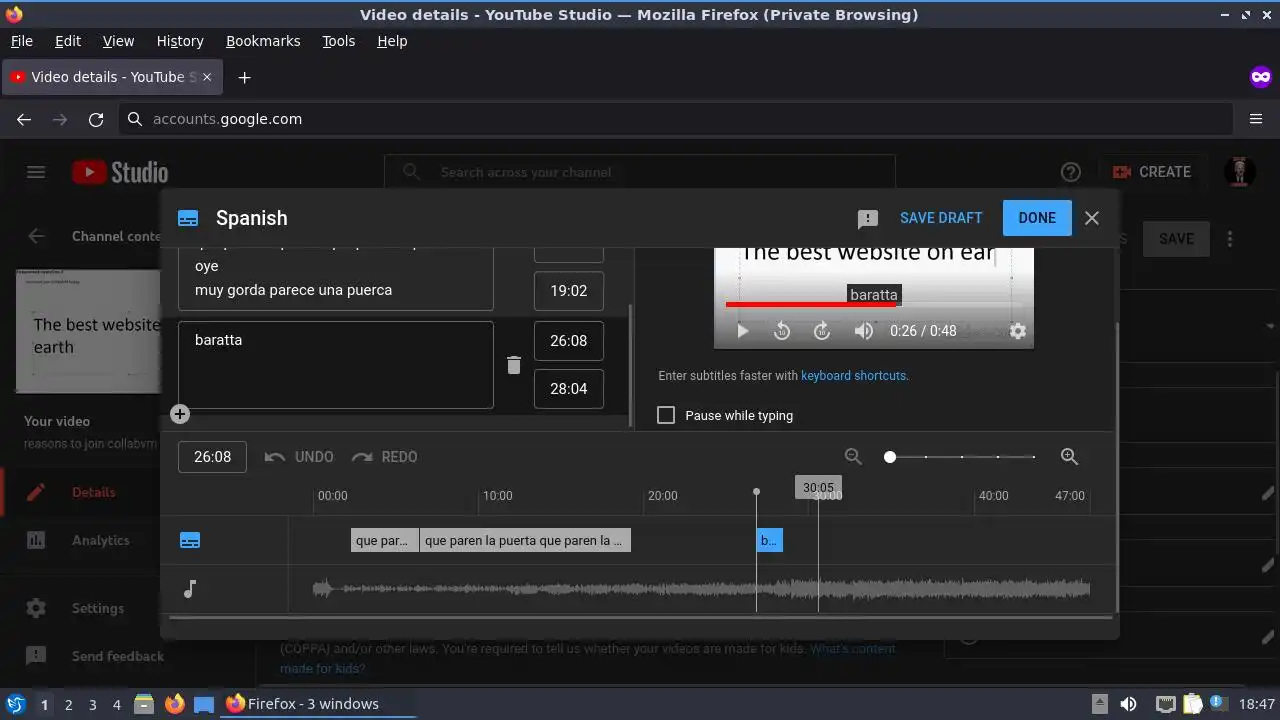
Task: Click the current time field under captions
Action: pos(212,457)
